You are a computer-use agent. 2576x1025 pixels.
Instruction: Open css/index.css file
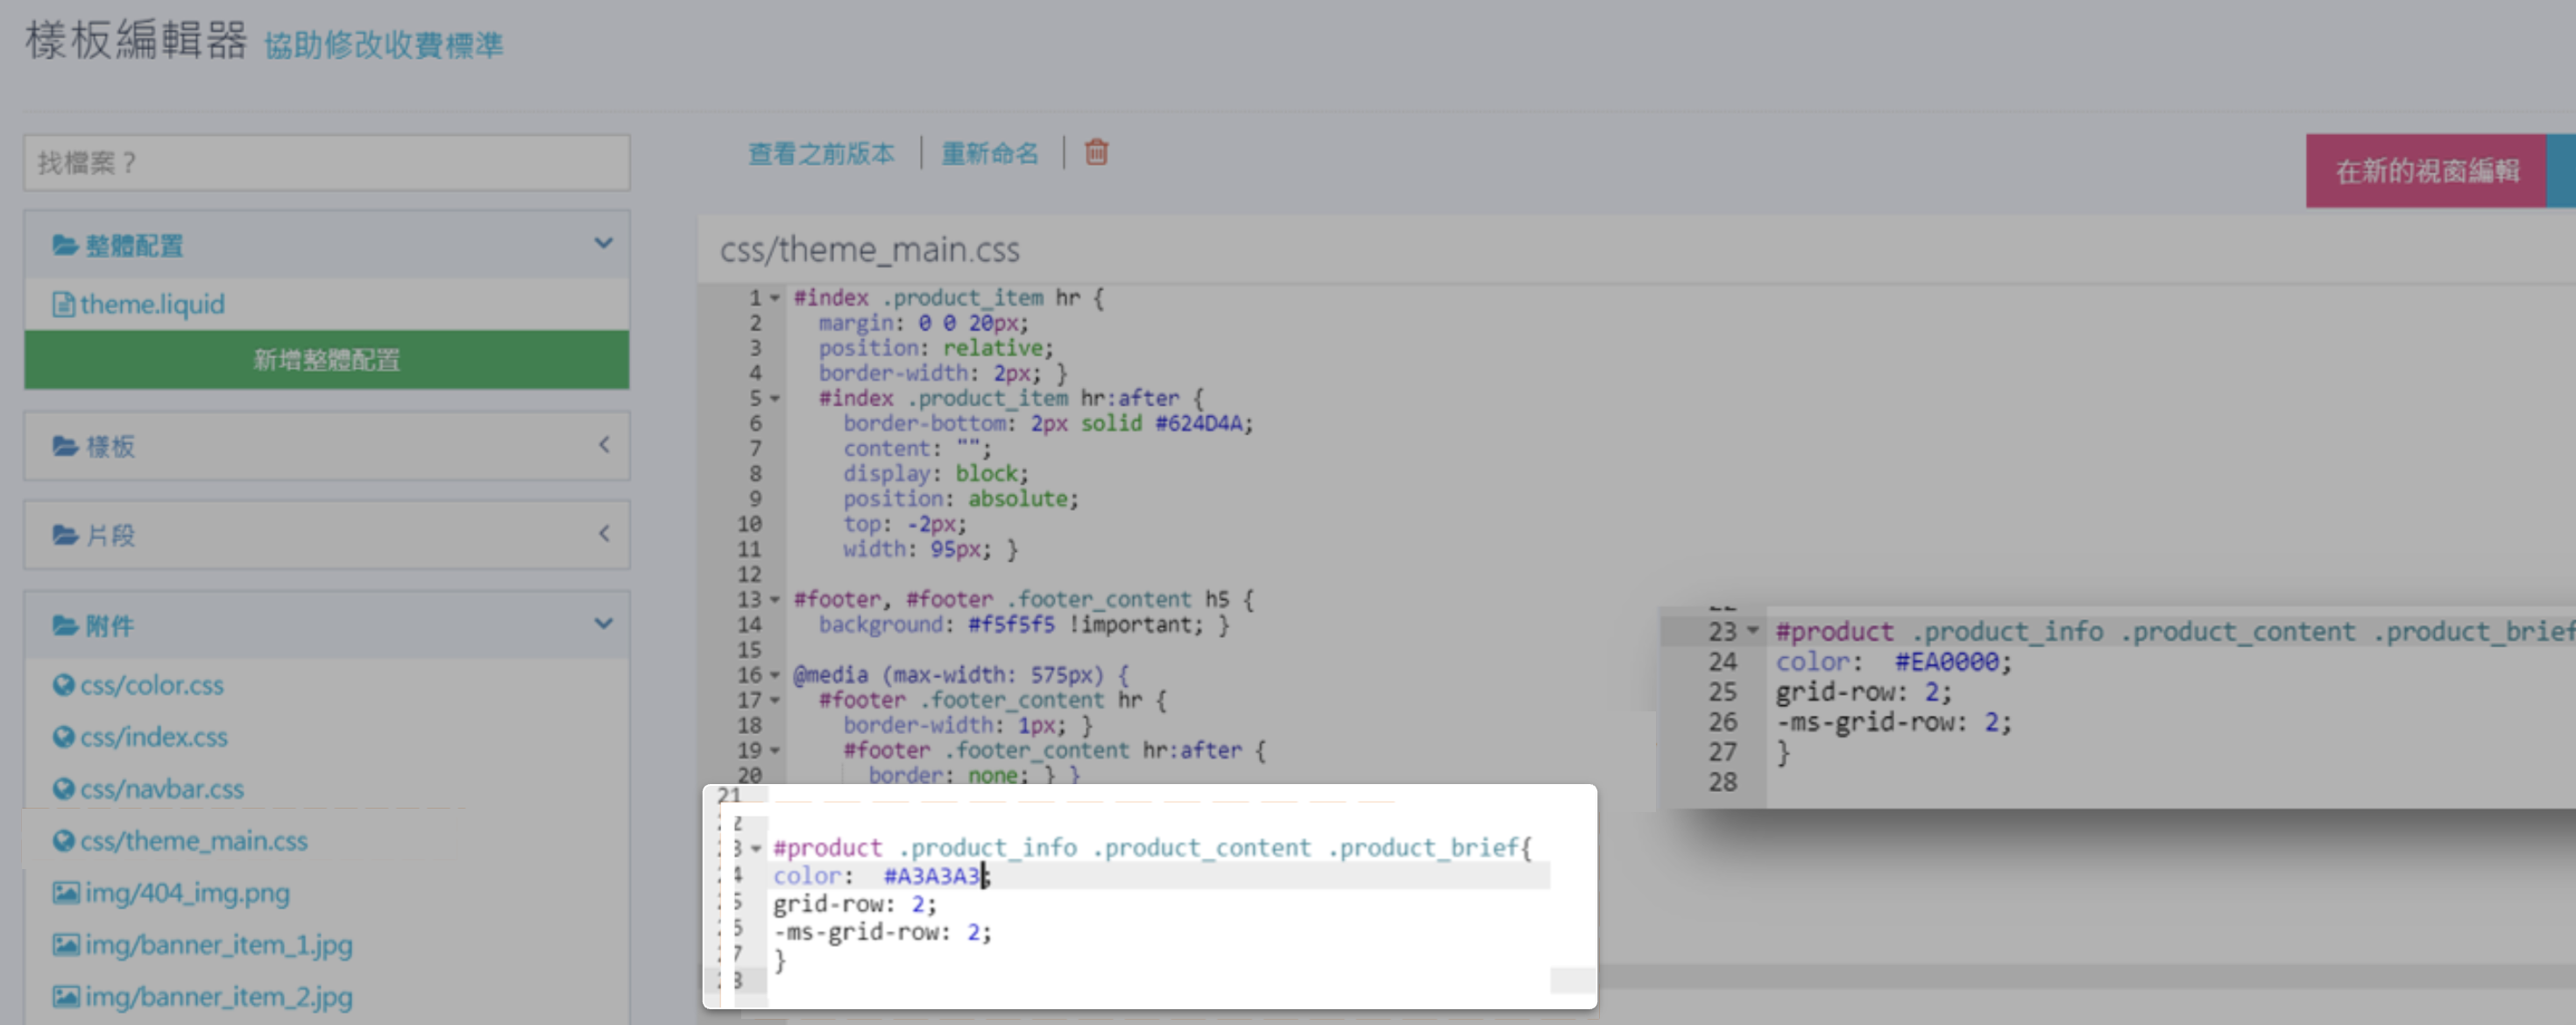(154, 737)
